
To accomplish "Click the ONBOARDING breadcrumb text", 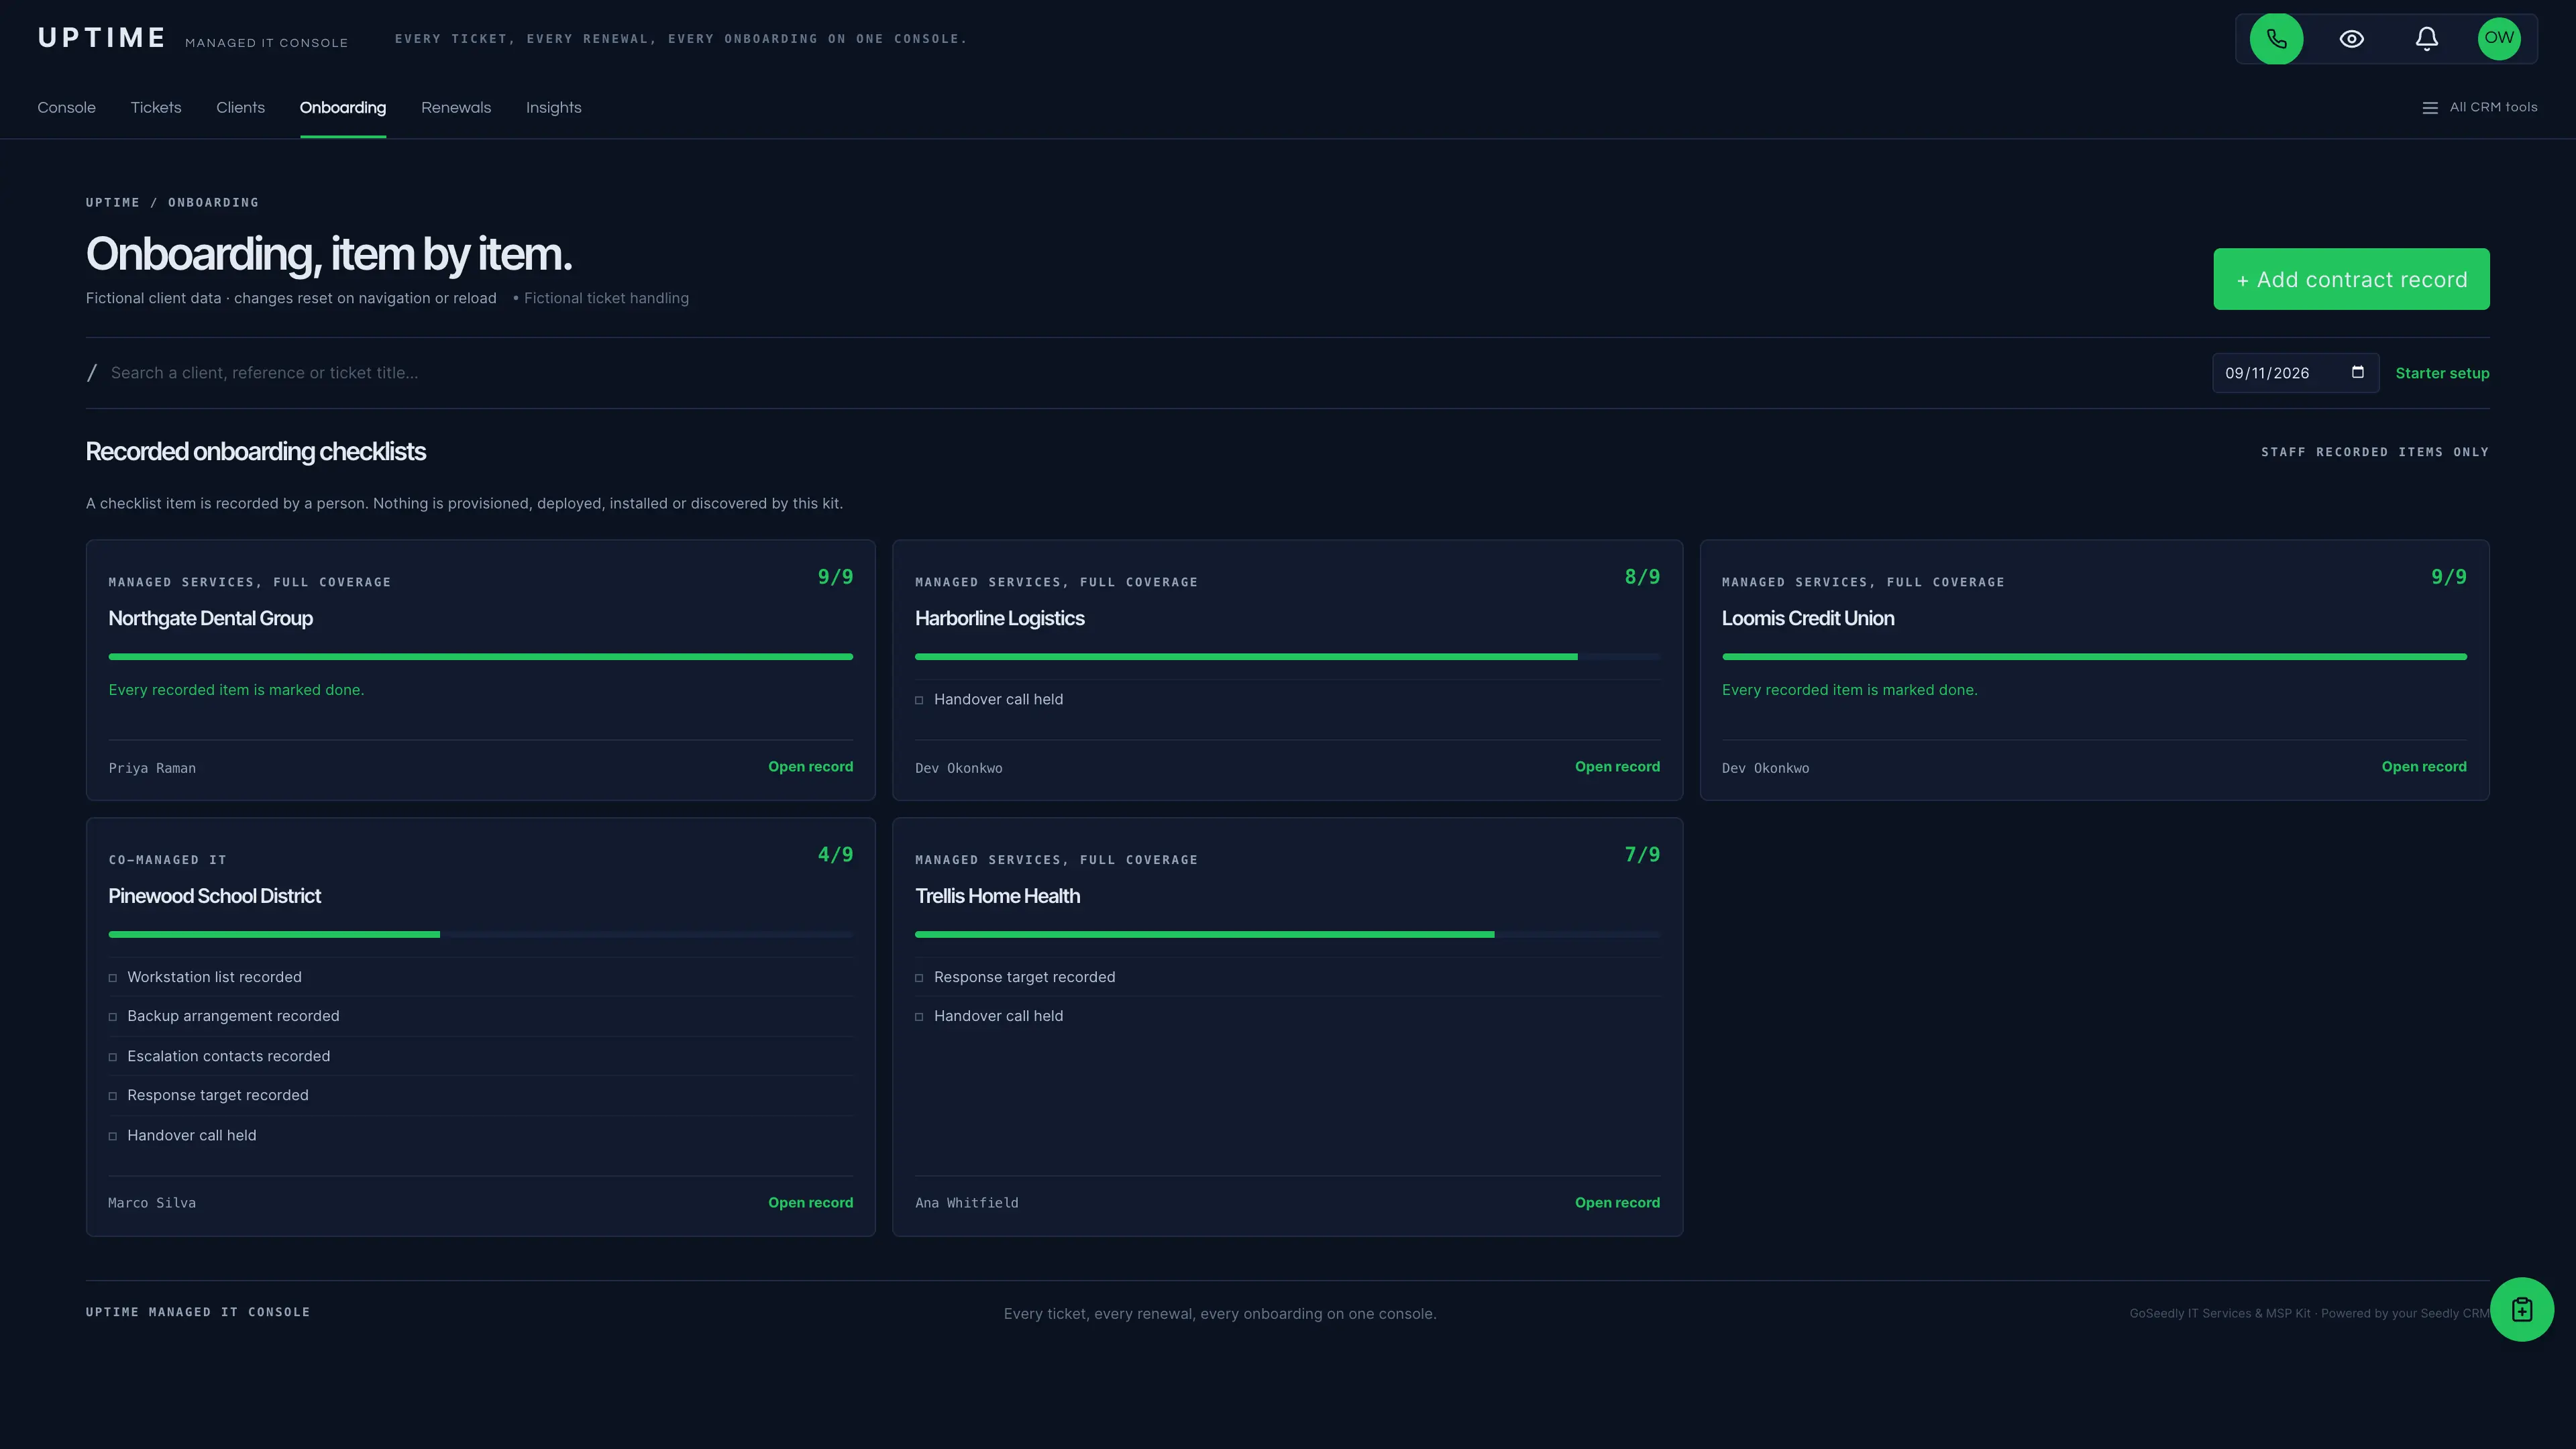I will (213, 203).
